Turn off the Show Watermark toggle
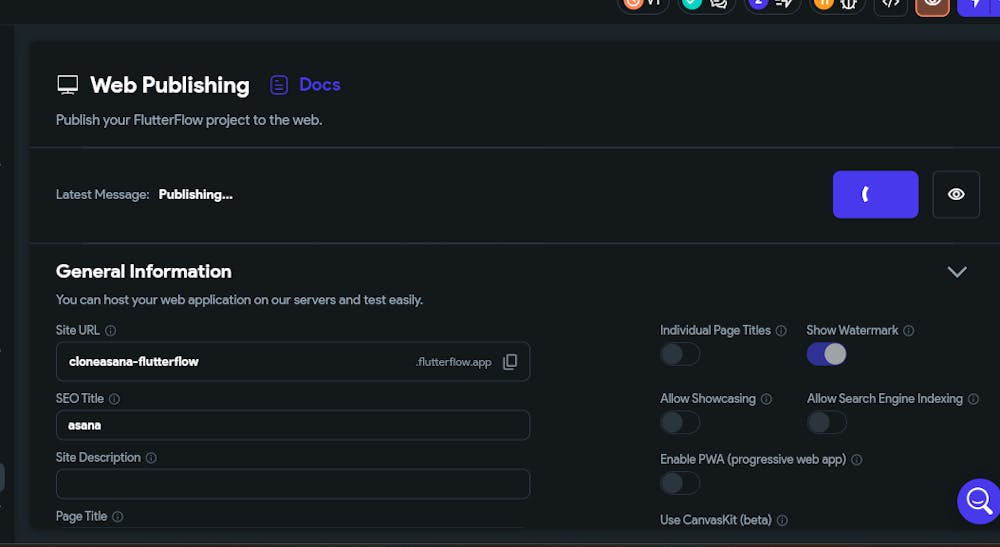The height and width of the screenshot is (547, 1000). point(827,354)
